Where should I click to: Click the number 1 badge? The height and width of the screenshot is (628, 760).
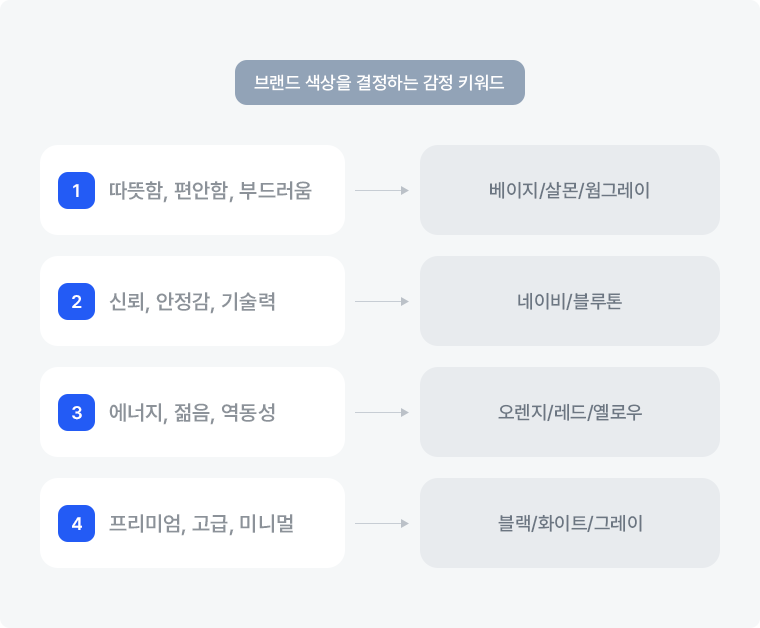76,190
